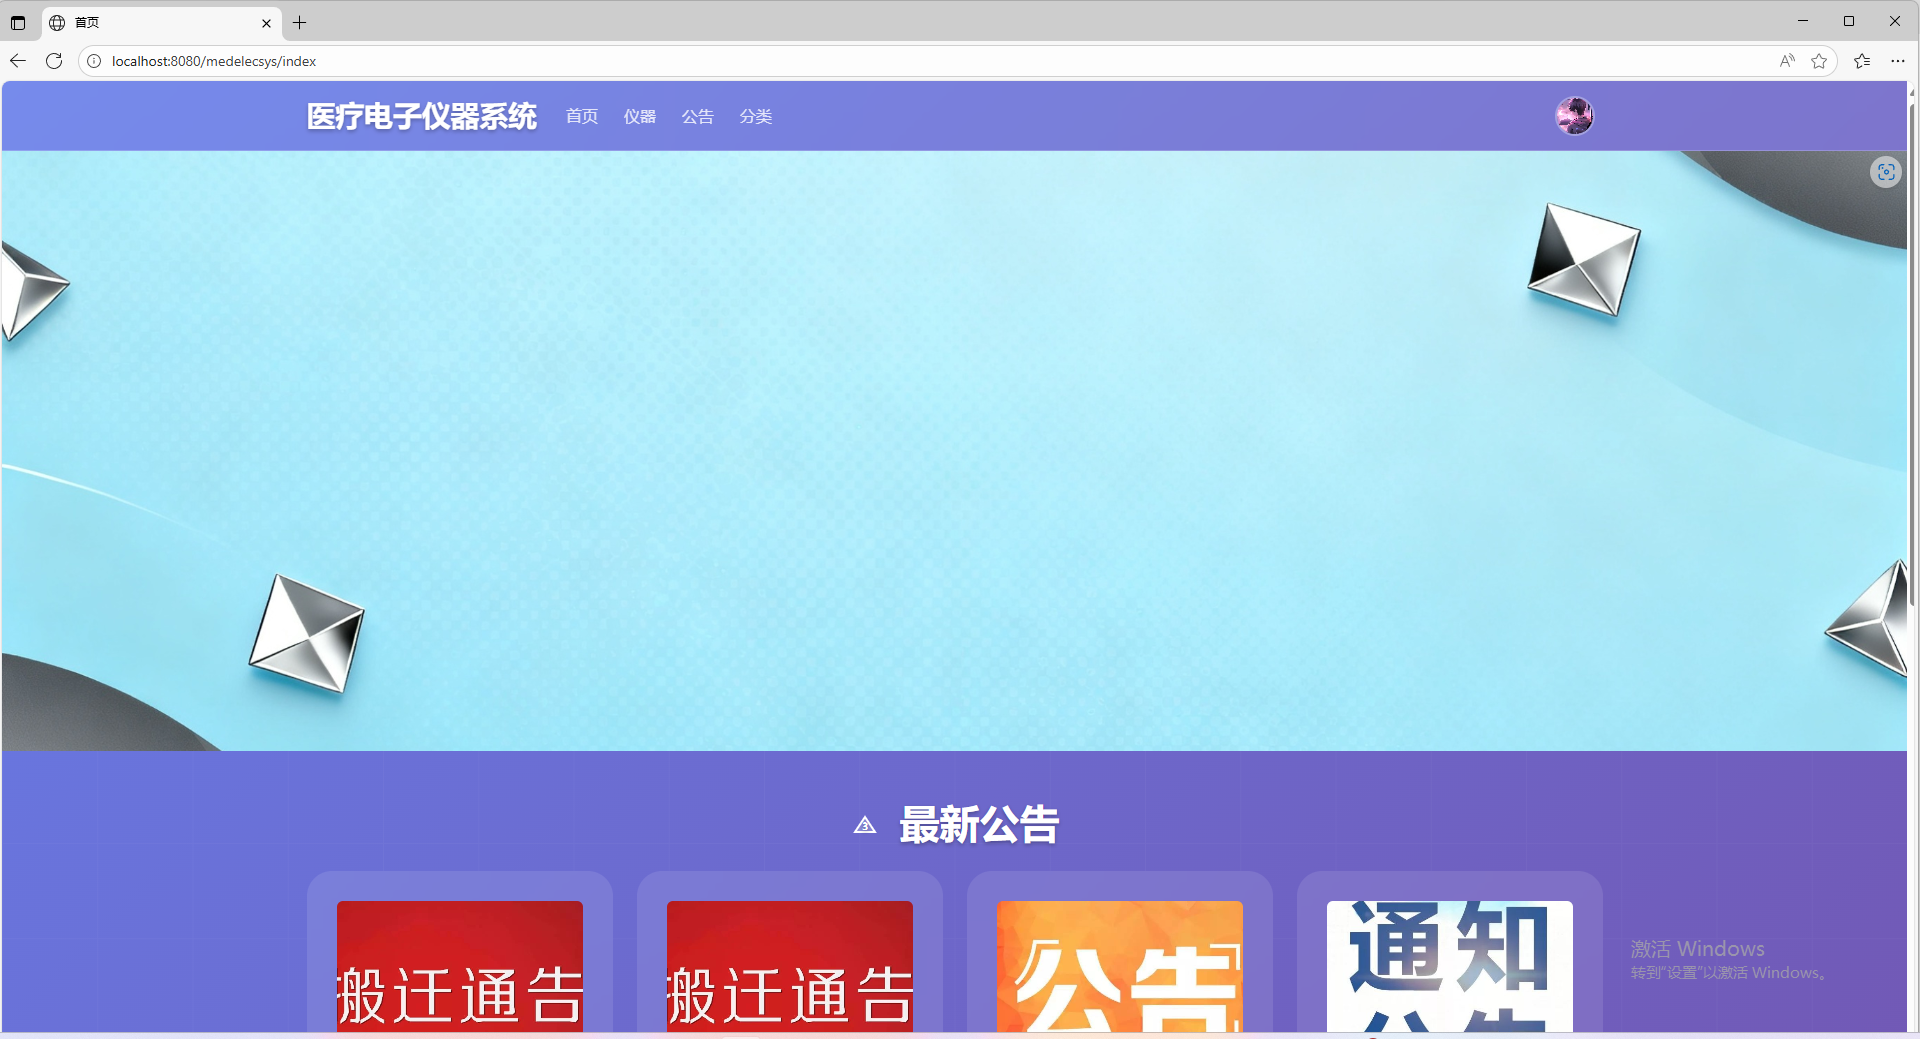This screenshot has height=1039, width=1920.
Task: Open a new tab with plus button
Action: point(299,22)
